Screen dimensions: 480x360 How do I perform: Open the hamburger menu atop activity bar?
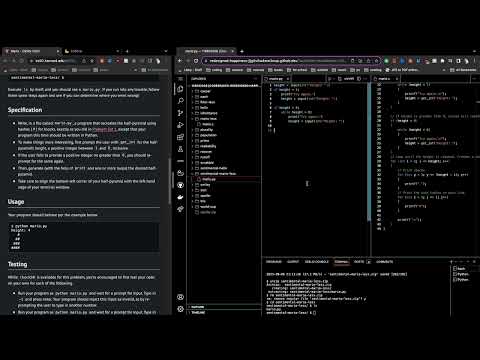[x=180, y=79]
